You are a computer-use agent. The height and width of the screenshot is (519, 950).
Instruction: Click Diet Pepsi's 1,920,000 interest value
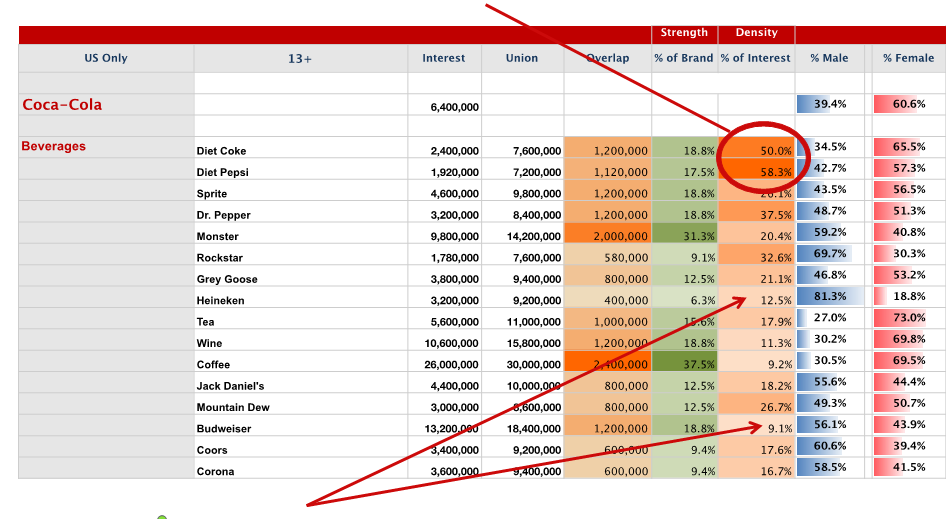point(454,172)
